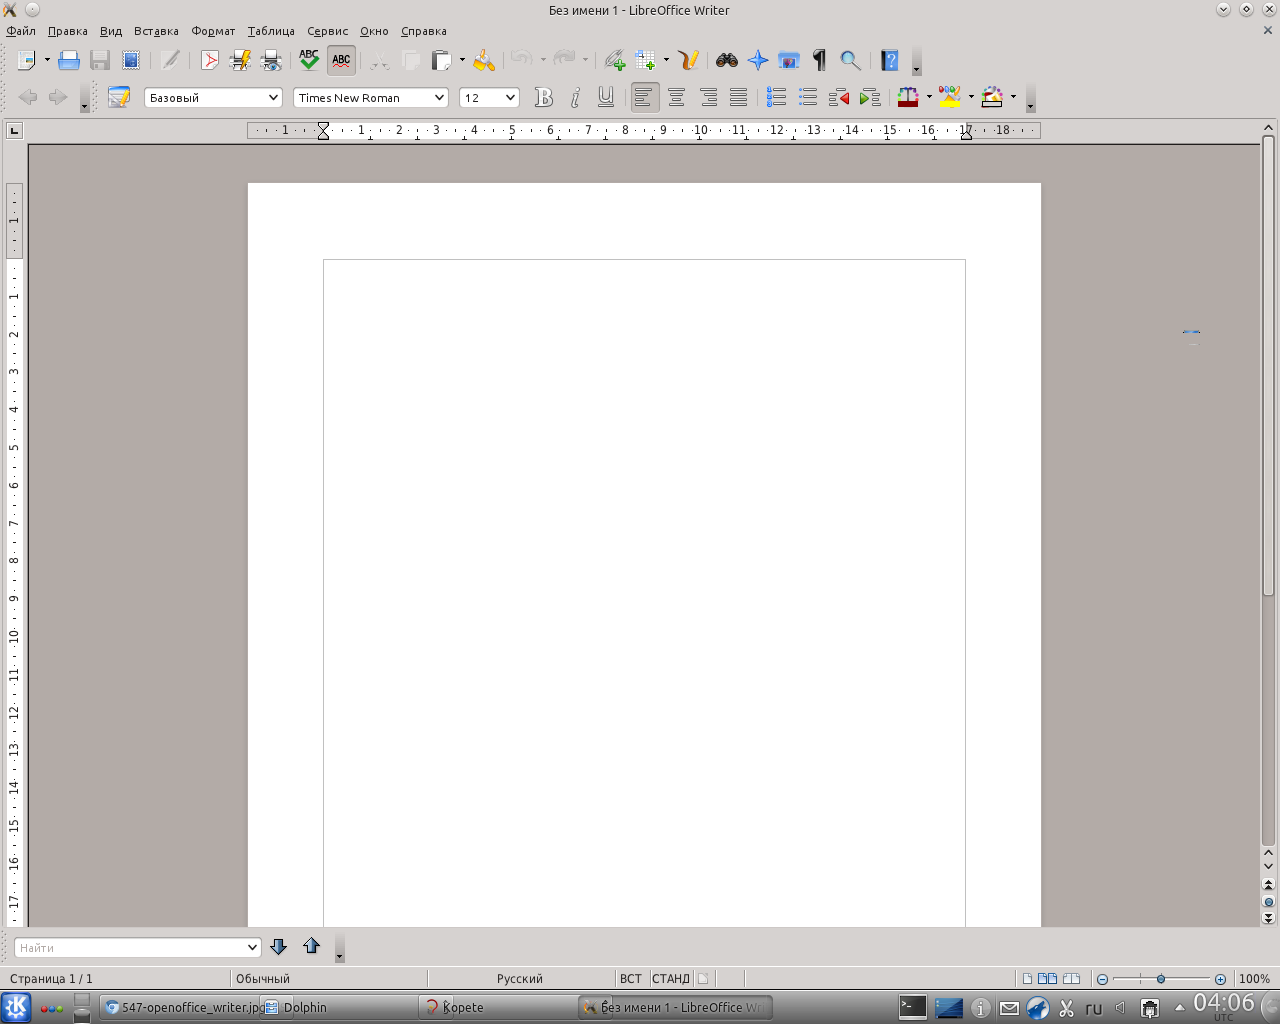The height and width of the screenshot is (1024, 1280).
Task: Switch to Dolphin in taskbar
Action: point(339,1007)
